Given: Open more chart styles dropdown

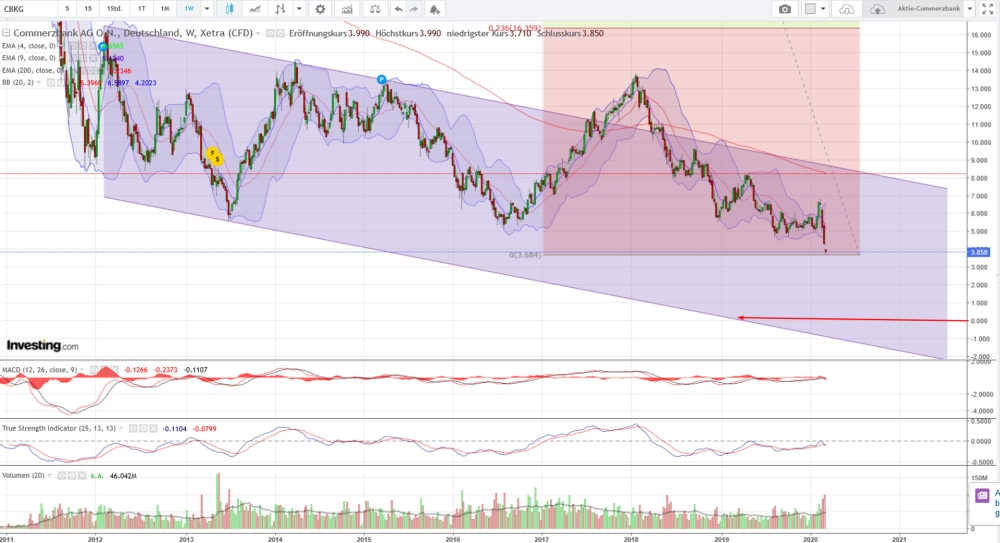Looking at the screenshot, I should point(298,9).
